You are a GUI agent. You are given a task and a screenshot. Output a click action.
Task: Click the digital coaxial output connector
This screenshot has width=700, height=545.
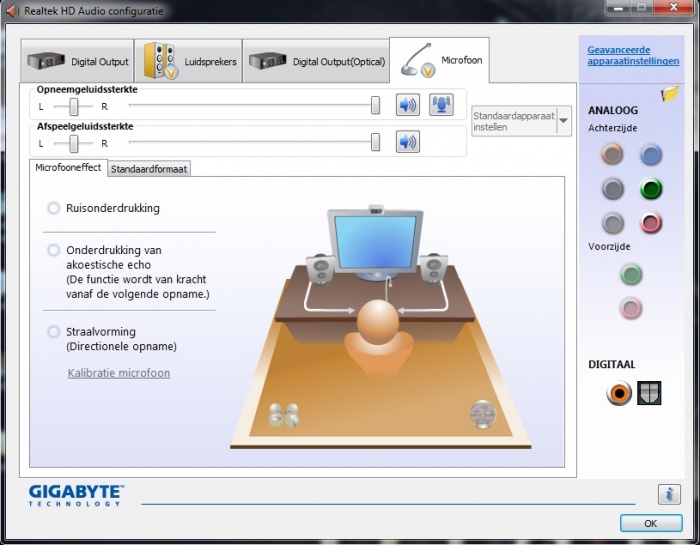coord(619,393)
